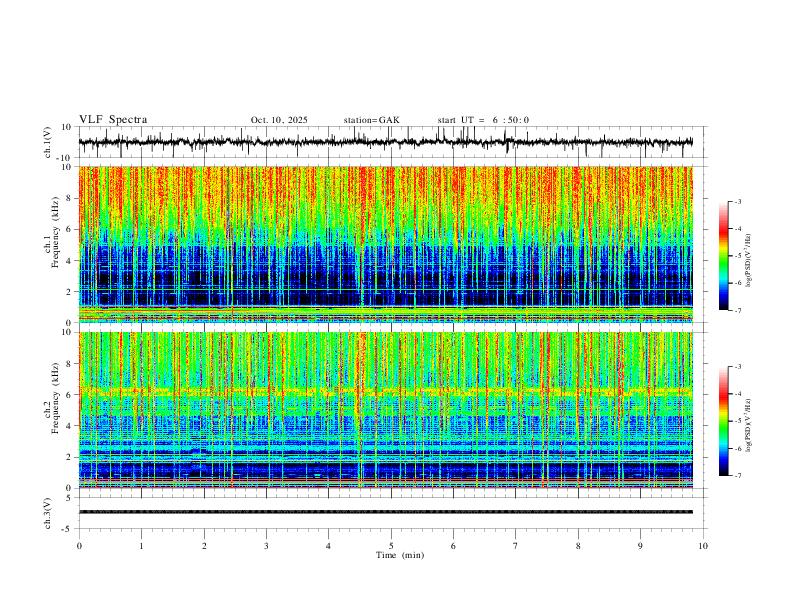Click the ch.1 voltage waveform trace
Viewport: 792px width, 612px height.
[386, 142]
